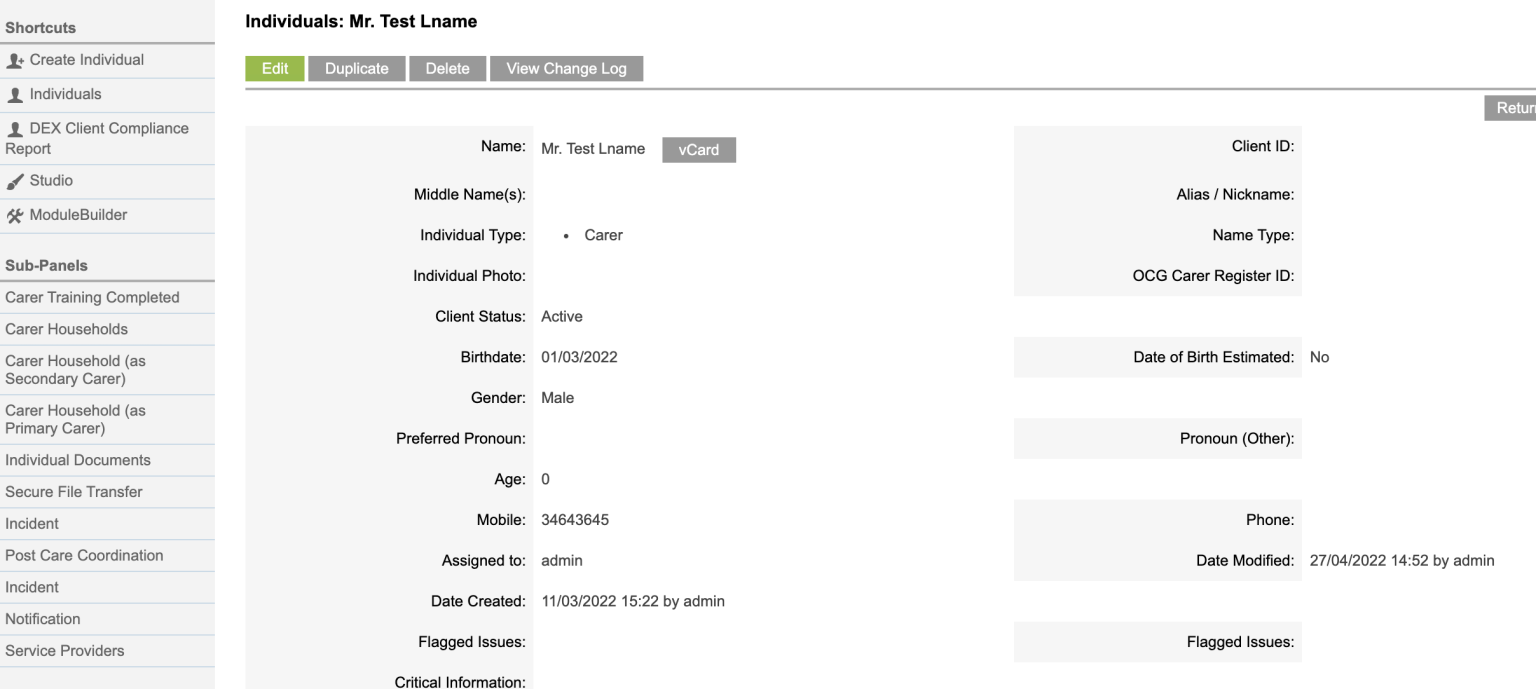The width and height of the screenshot is (1536, 689).
Task: Select Individual Documents sub-panel
Action: 77,460
